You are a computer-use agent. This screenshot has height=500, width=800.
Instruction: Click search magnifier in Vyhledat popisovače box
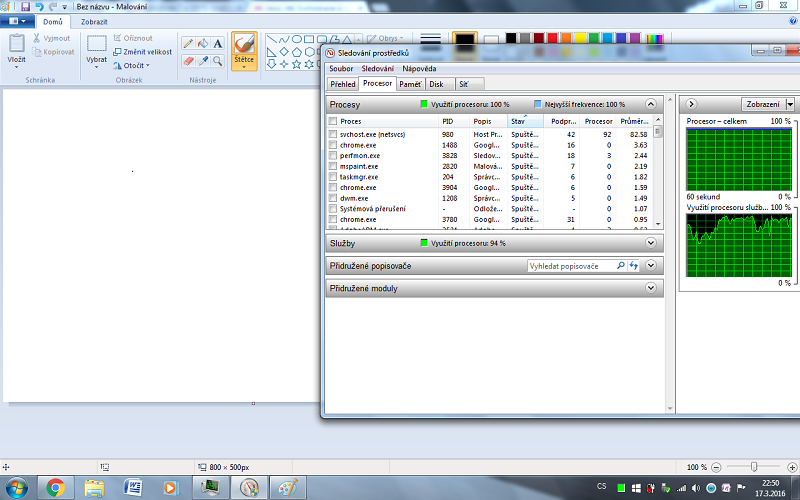click(620, 265)
